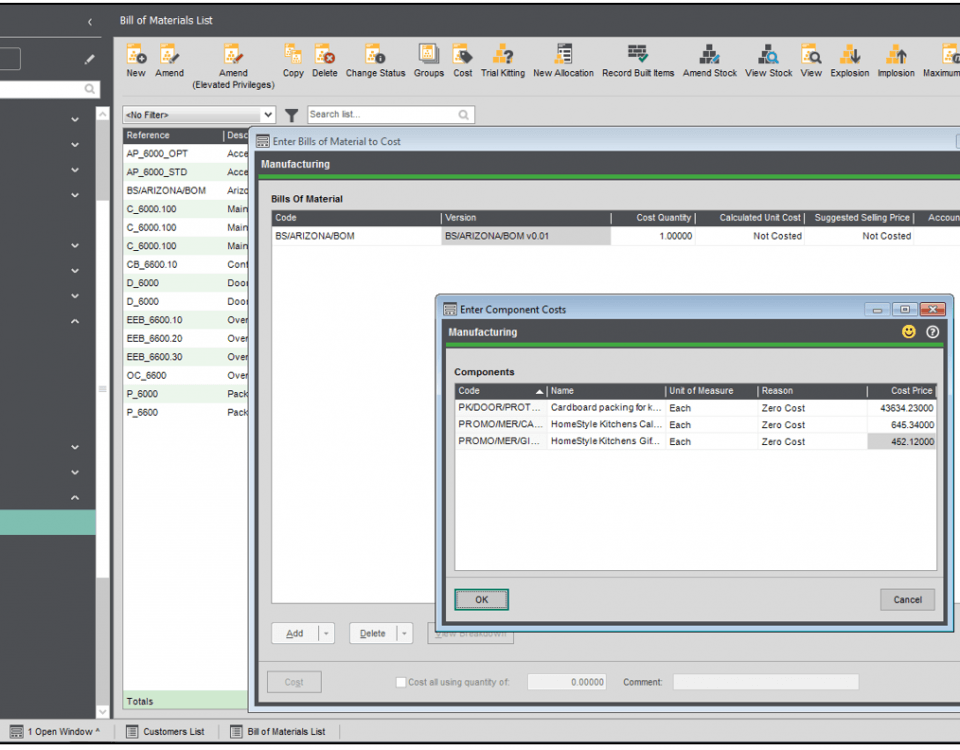Click the cost quantity field showing 0.00000

pyautogui.click(x=567, y=682)
